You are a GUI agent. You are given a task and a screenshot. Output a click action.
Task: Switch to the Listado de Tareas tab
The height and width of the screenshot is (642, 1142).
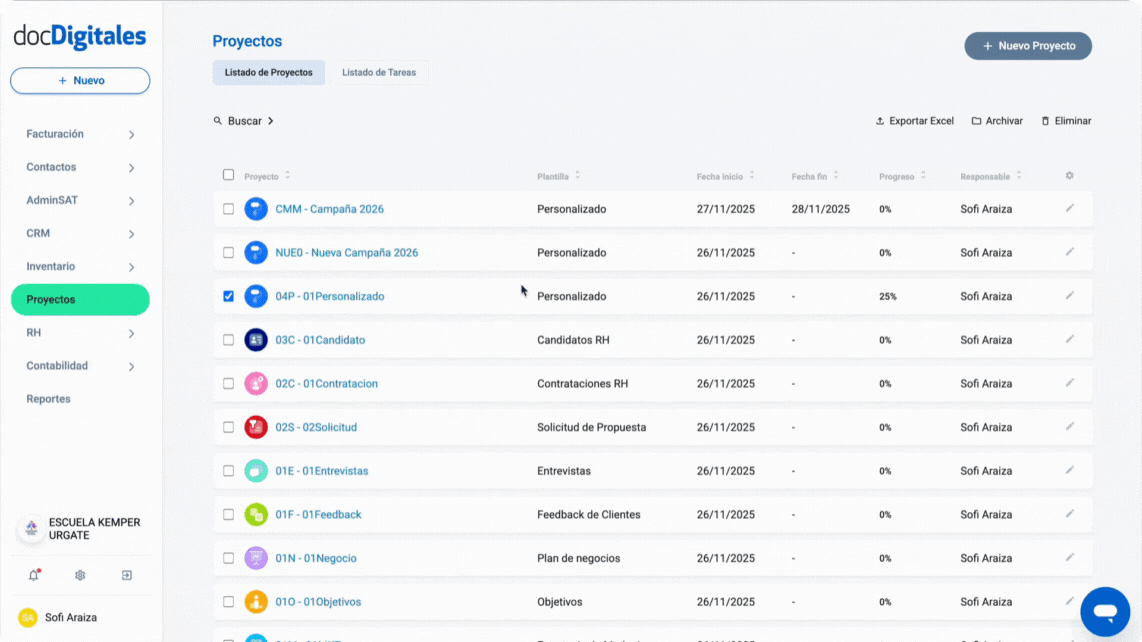(x=379, y=72)
